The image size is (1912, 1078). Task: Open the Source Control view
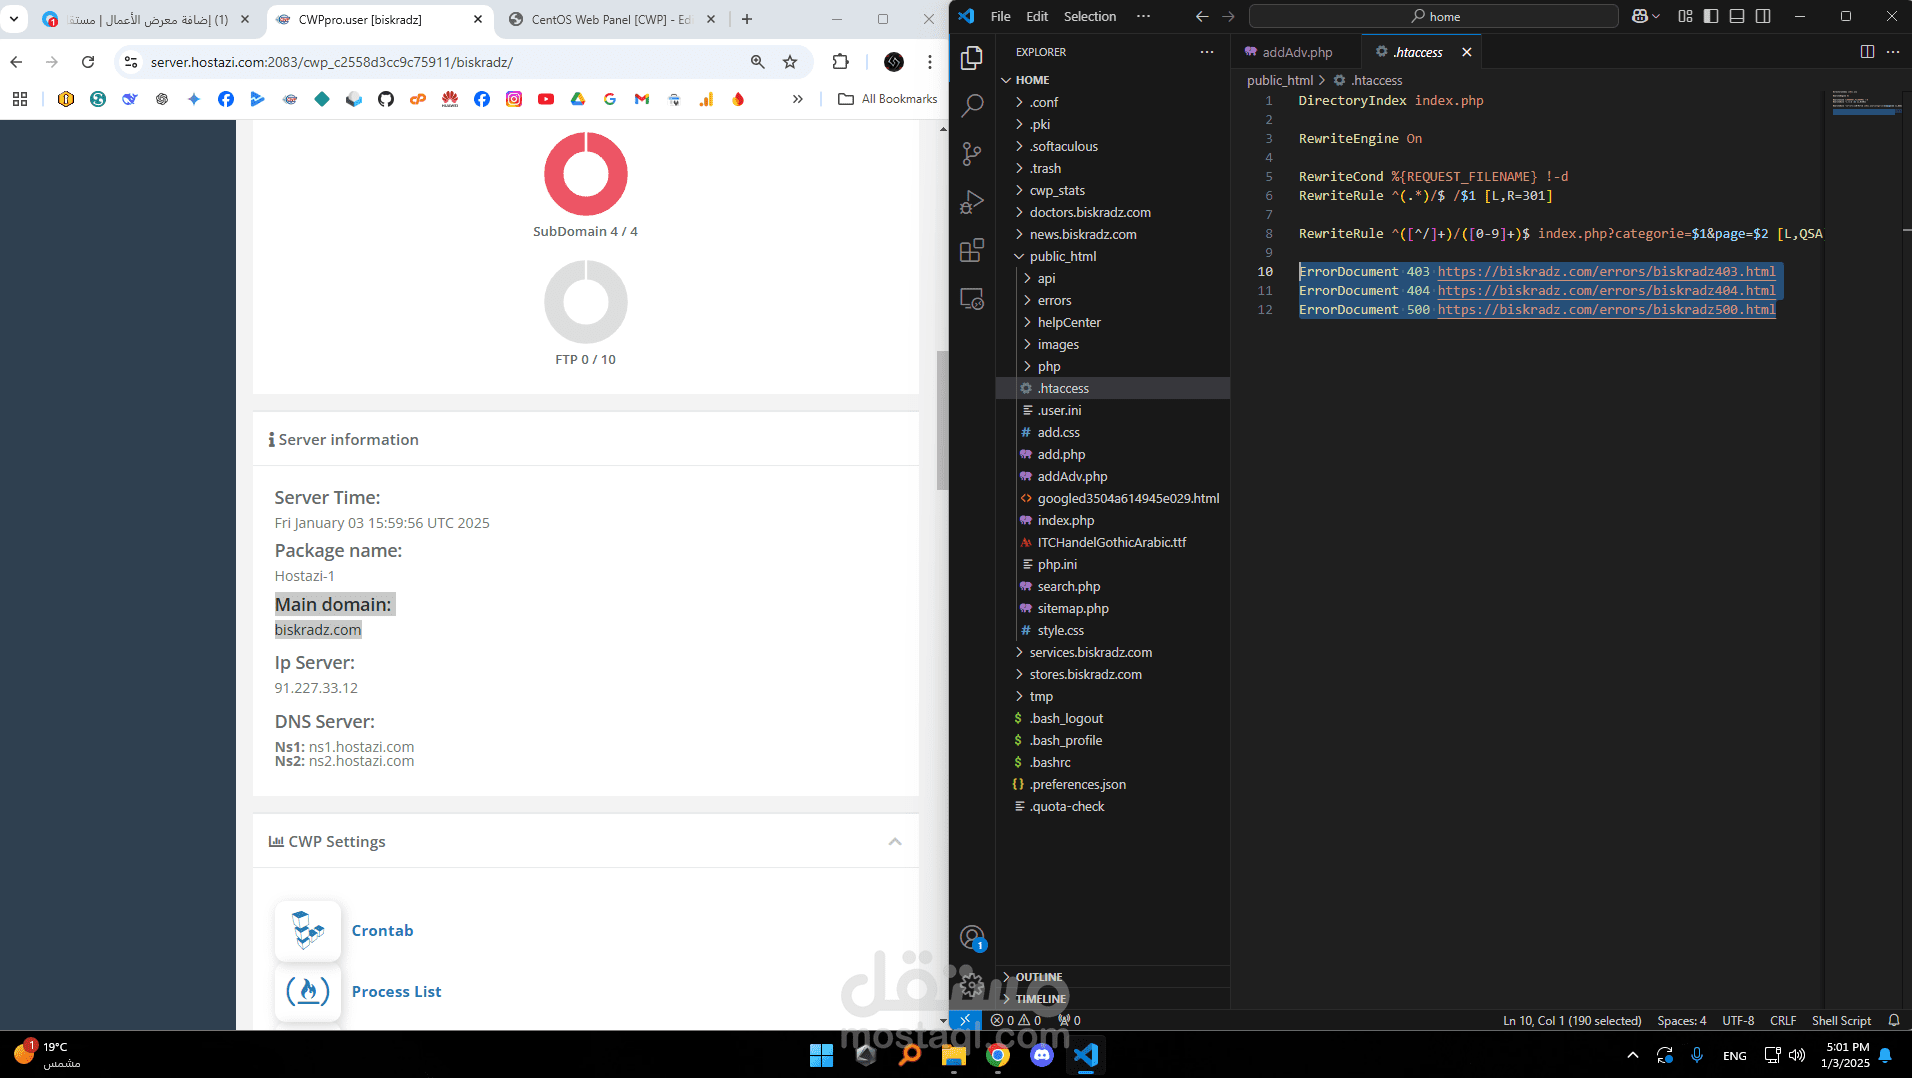pos(971,154)
